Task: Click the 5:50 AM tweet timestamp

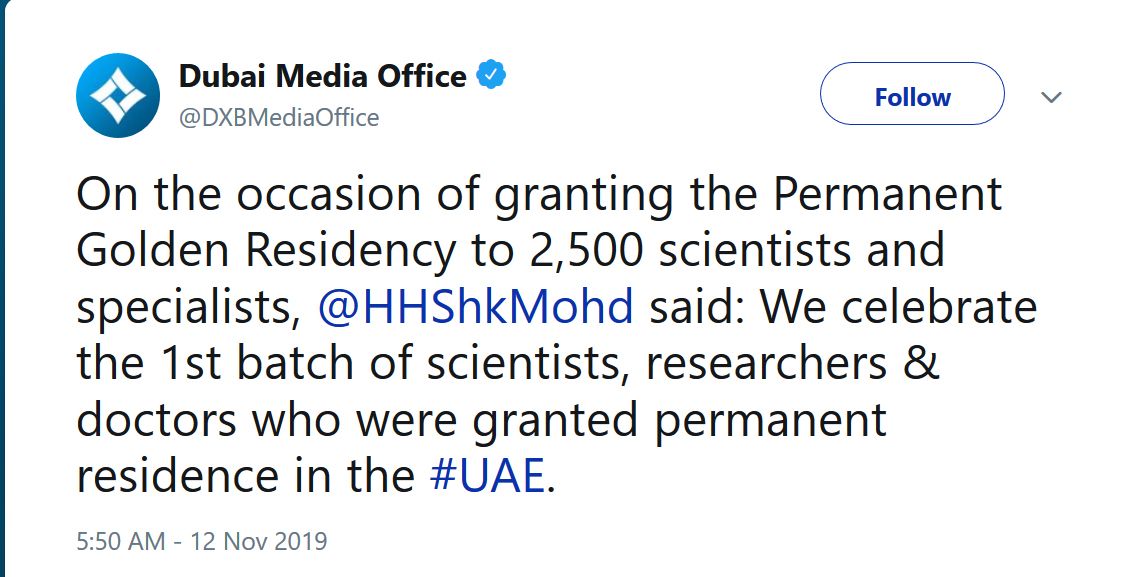Action: pos(120,542)
